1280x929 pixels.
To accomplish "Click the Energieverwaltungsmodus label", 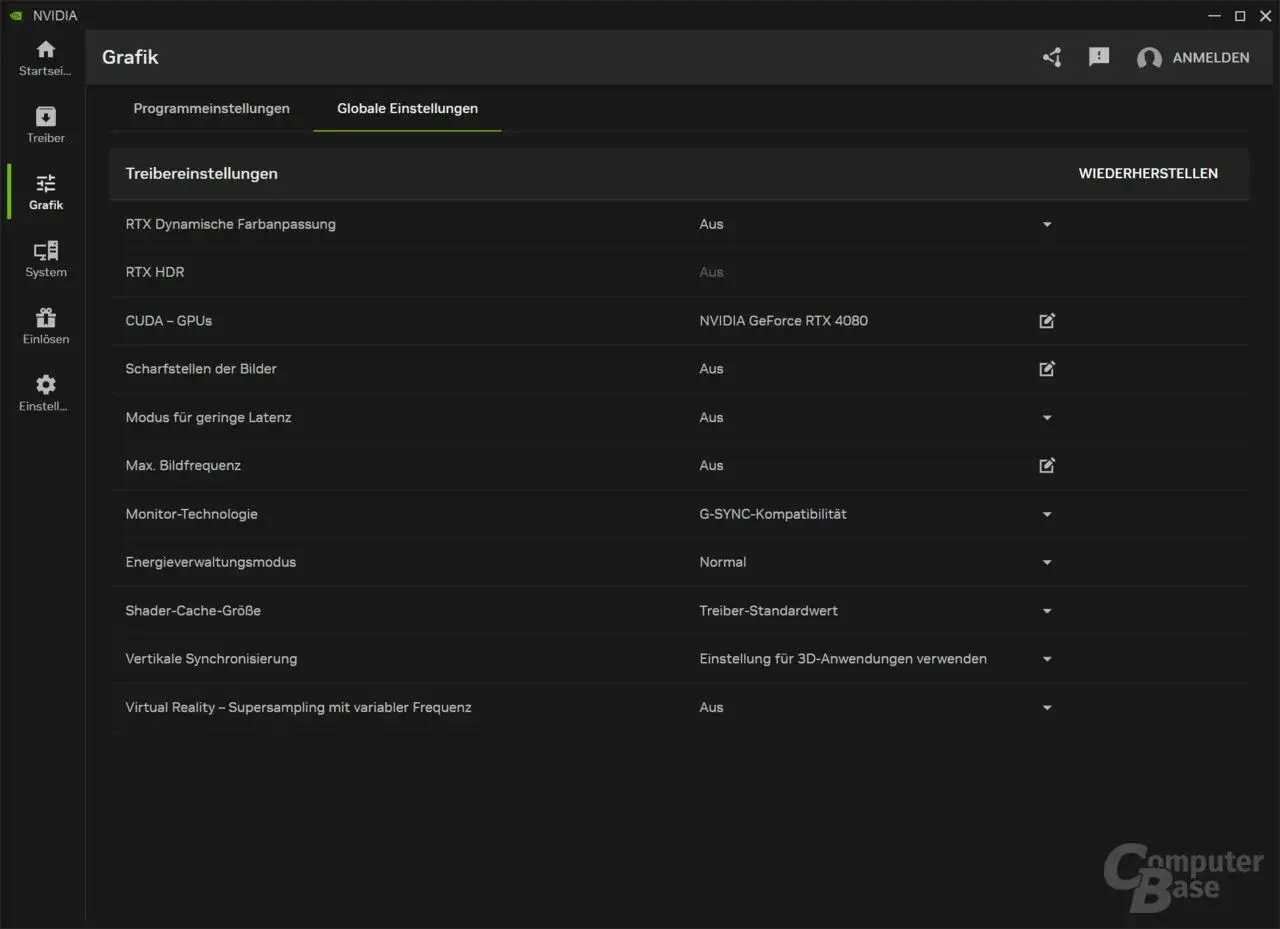I will pyautogui.click(x=210, y=562).
